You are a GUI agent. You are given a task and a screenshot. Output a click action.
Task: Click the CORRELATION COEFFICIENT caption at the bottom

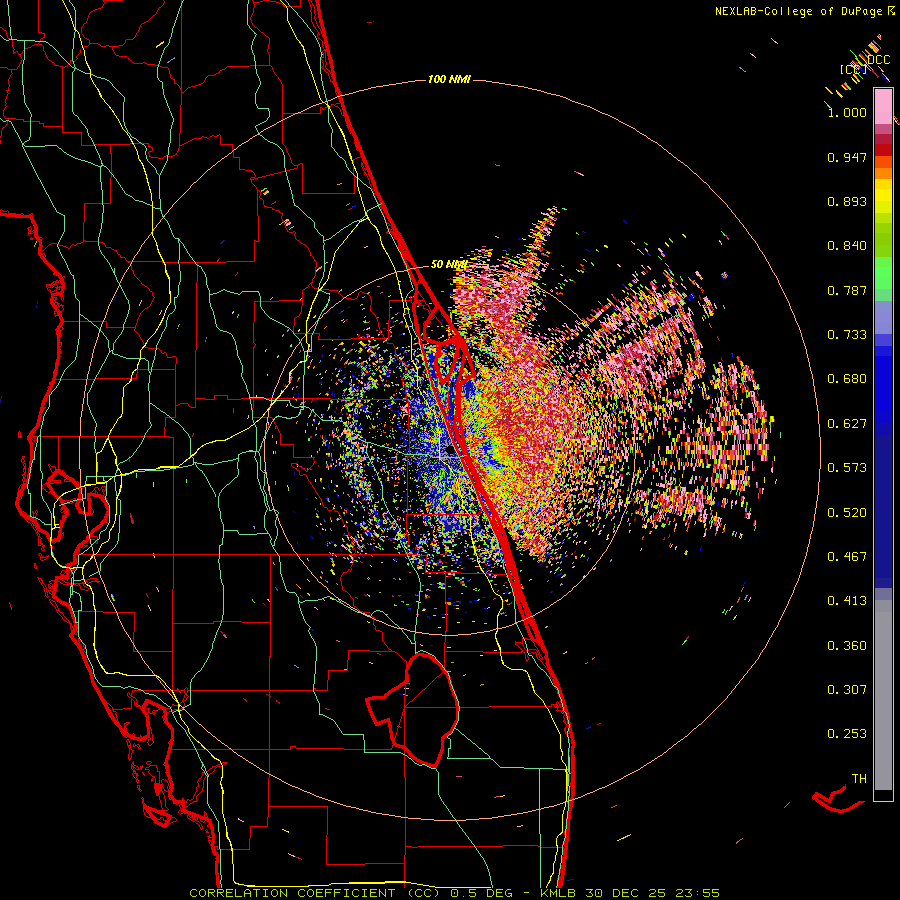click(454, 893)
